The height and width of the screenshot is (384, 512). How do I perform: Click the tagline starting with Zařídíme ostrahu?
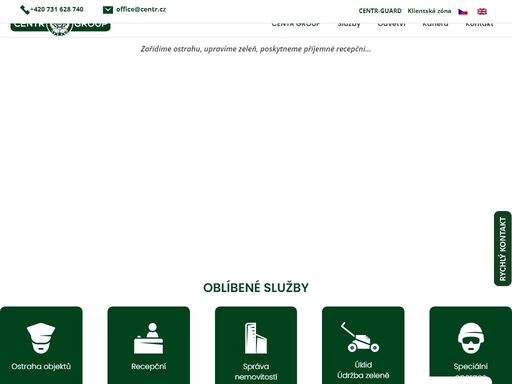tap(256, 49)
